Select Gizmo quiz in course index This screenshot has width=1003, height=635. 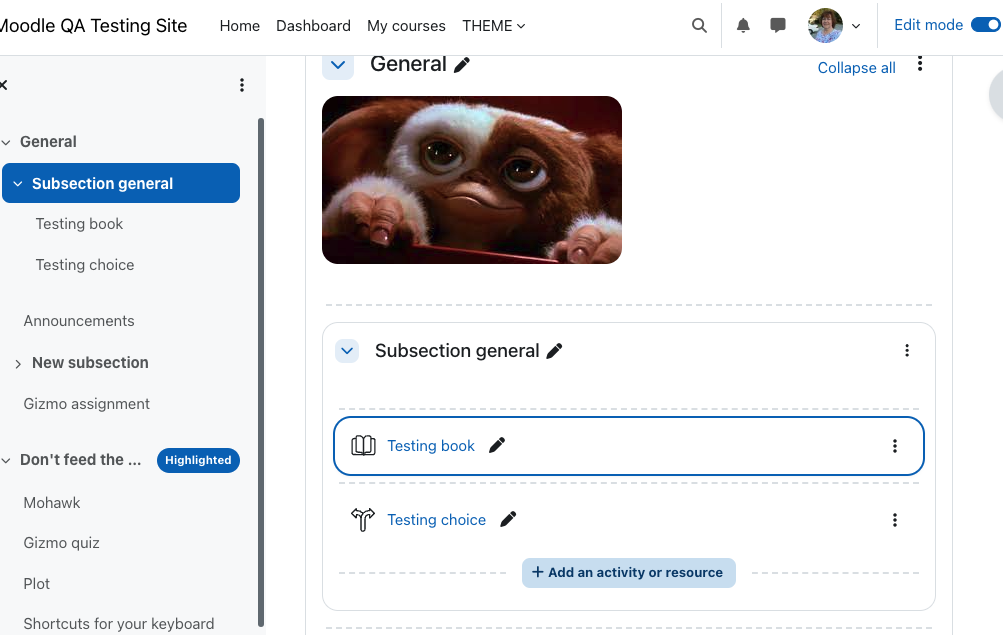point(61,543)
